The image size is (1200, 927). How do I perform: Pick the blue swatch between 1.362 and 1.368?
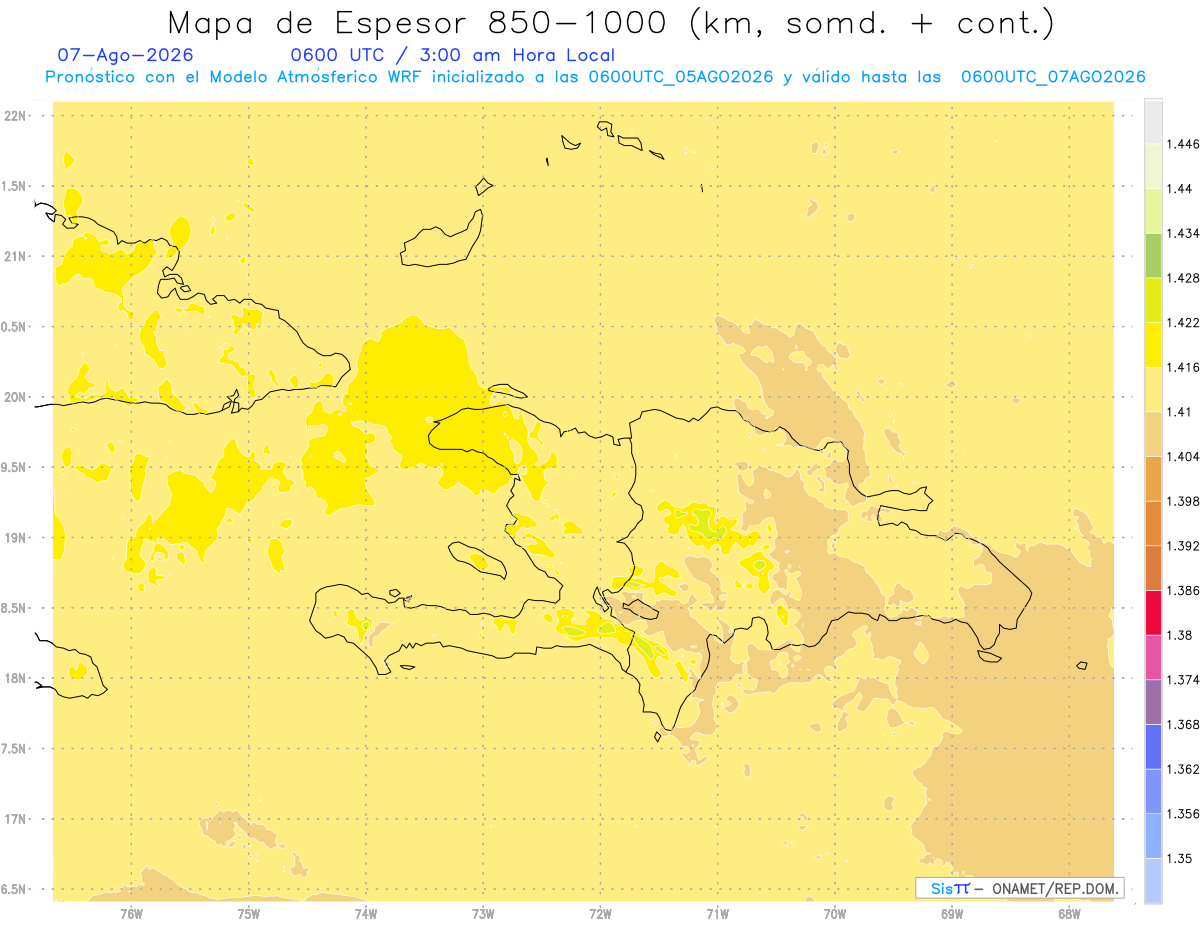point(1153,747)
